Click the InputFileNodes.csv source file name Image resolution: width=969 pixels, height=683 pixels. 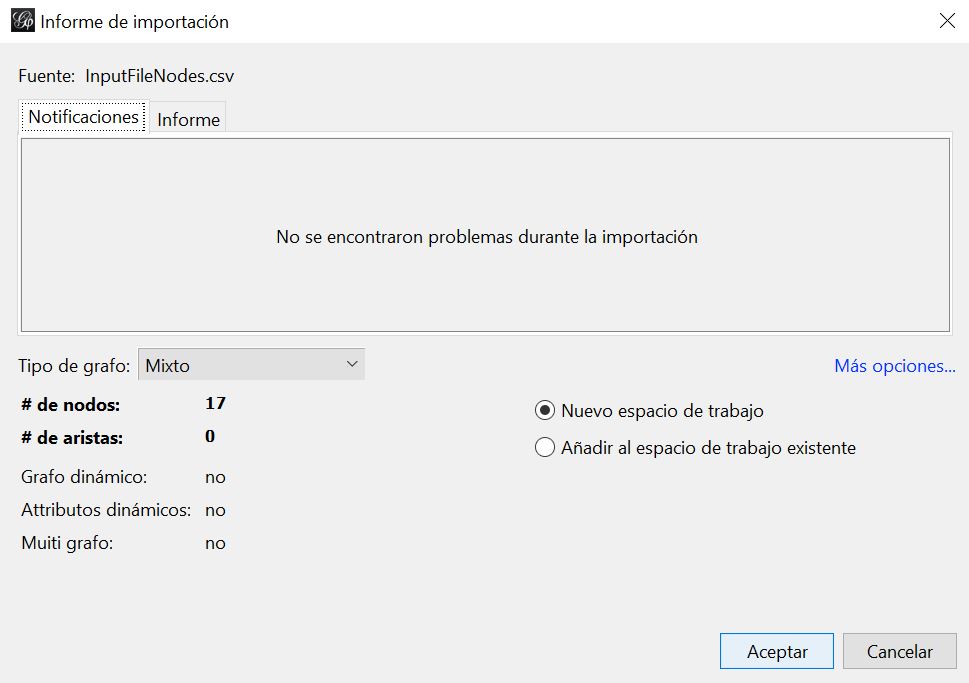point(160,75)
